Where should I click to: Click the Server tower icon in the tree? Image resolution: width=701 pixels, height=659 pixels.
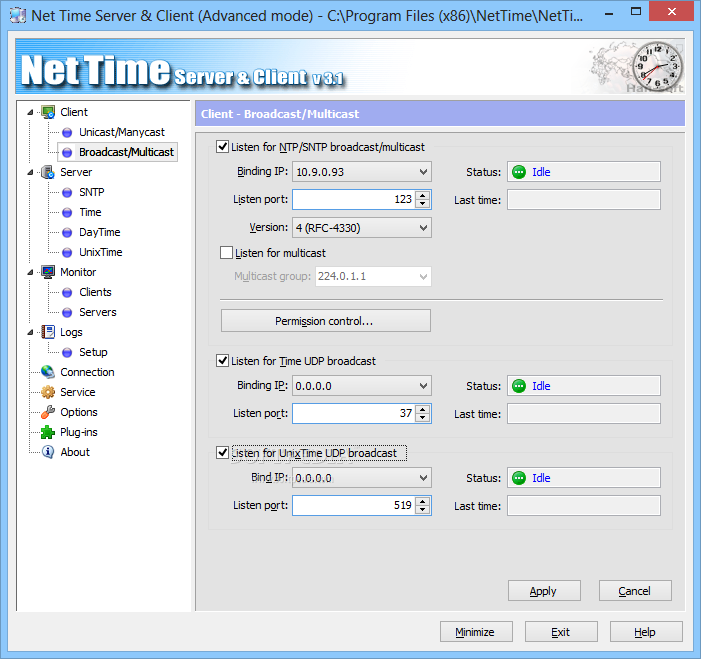coord(48,172)
